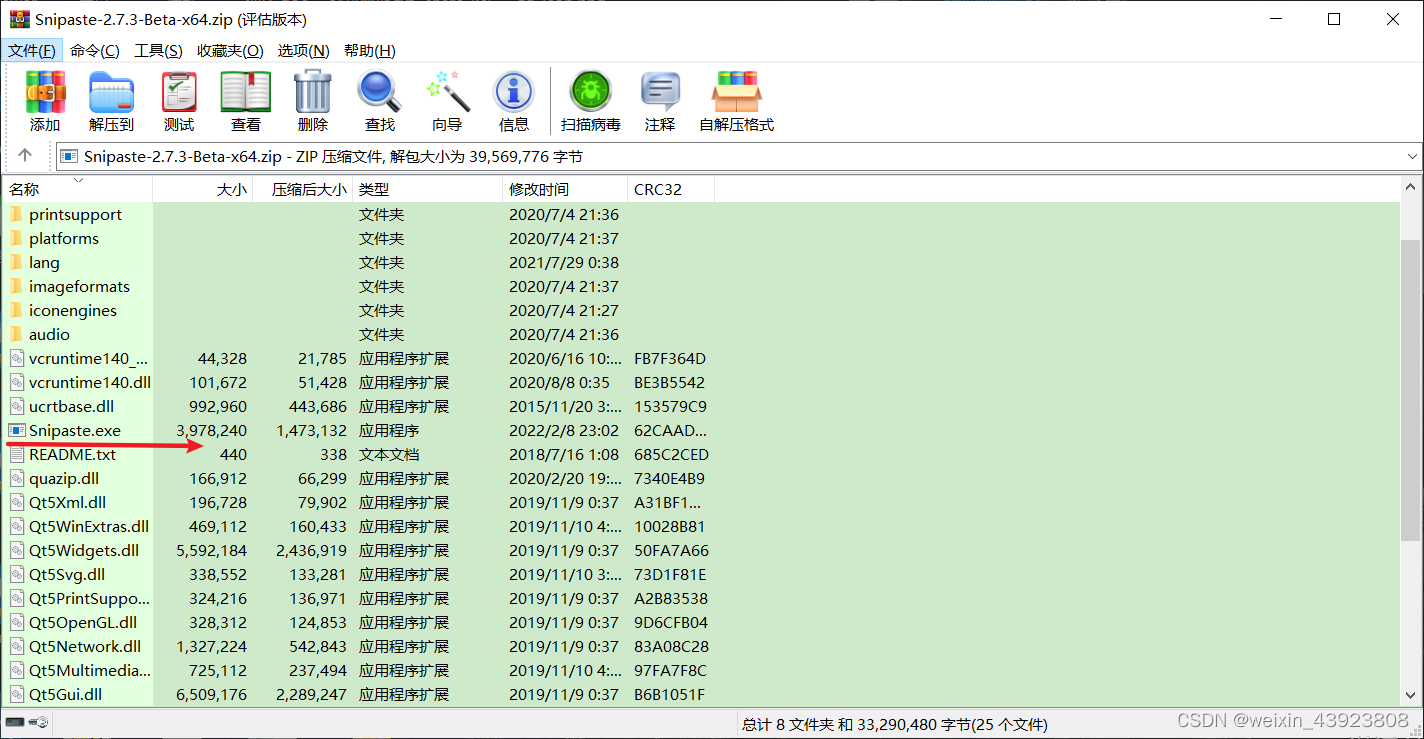Click CRC32 value B6B1051F
1424x739 pixels.
pos(669,694)
